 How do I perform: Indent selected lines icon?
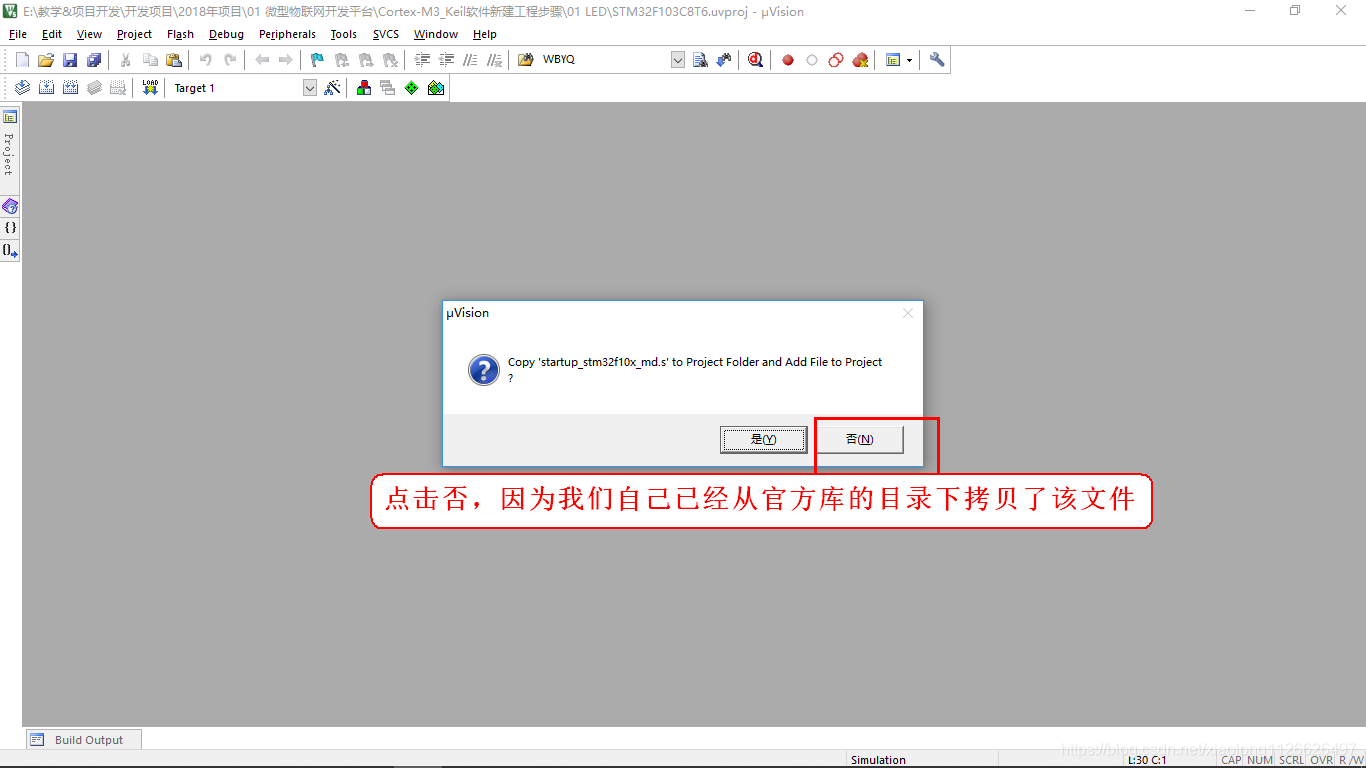[x=422, y=60]
